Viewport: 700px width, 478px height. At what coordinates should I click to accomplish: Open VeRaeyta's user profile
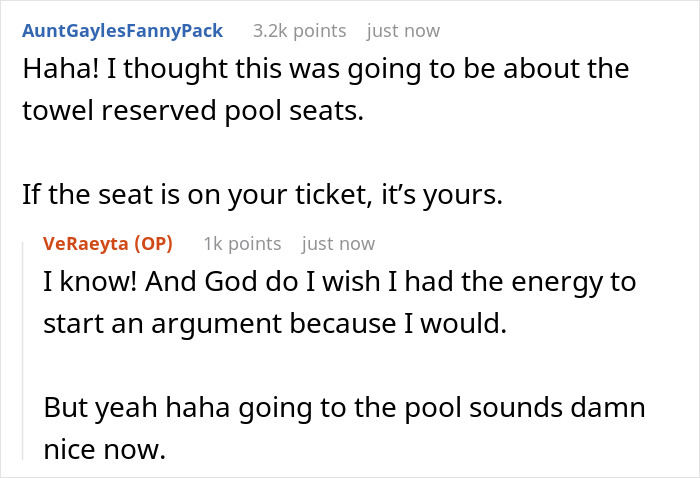(x=92, y=244)
